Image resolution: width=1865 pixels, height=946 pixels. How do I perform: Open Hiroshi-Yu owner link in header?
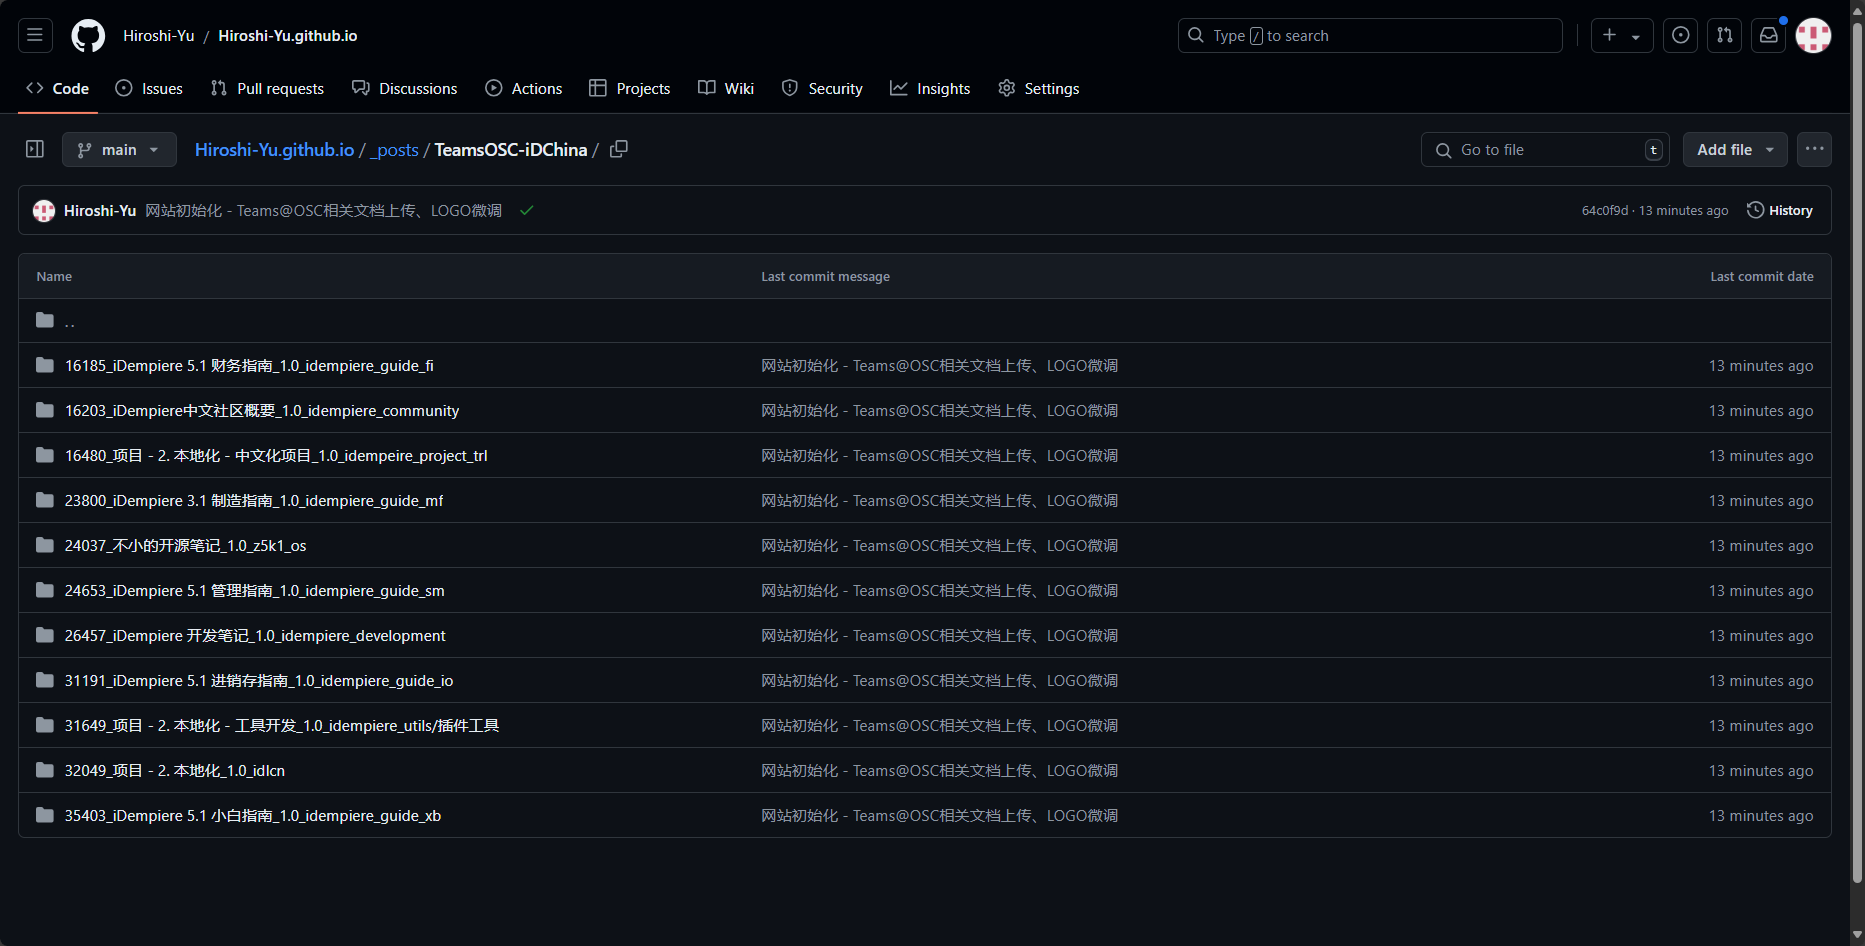pyautogui.click(x=159, y=35)
